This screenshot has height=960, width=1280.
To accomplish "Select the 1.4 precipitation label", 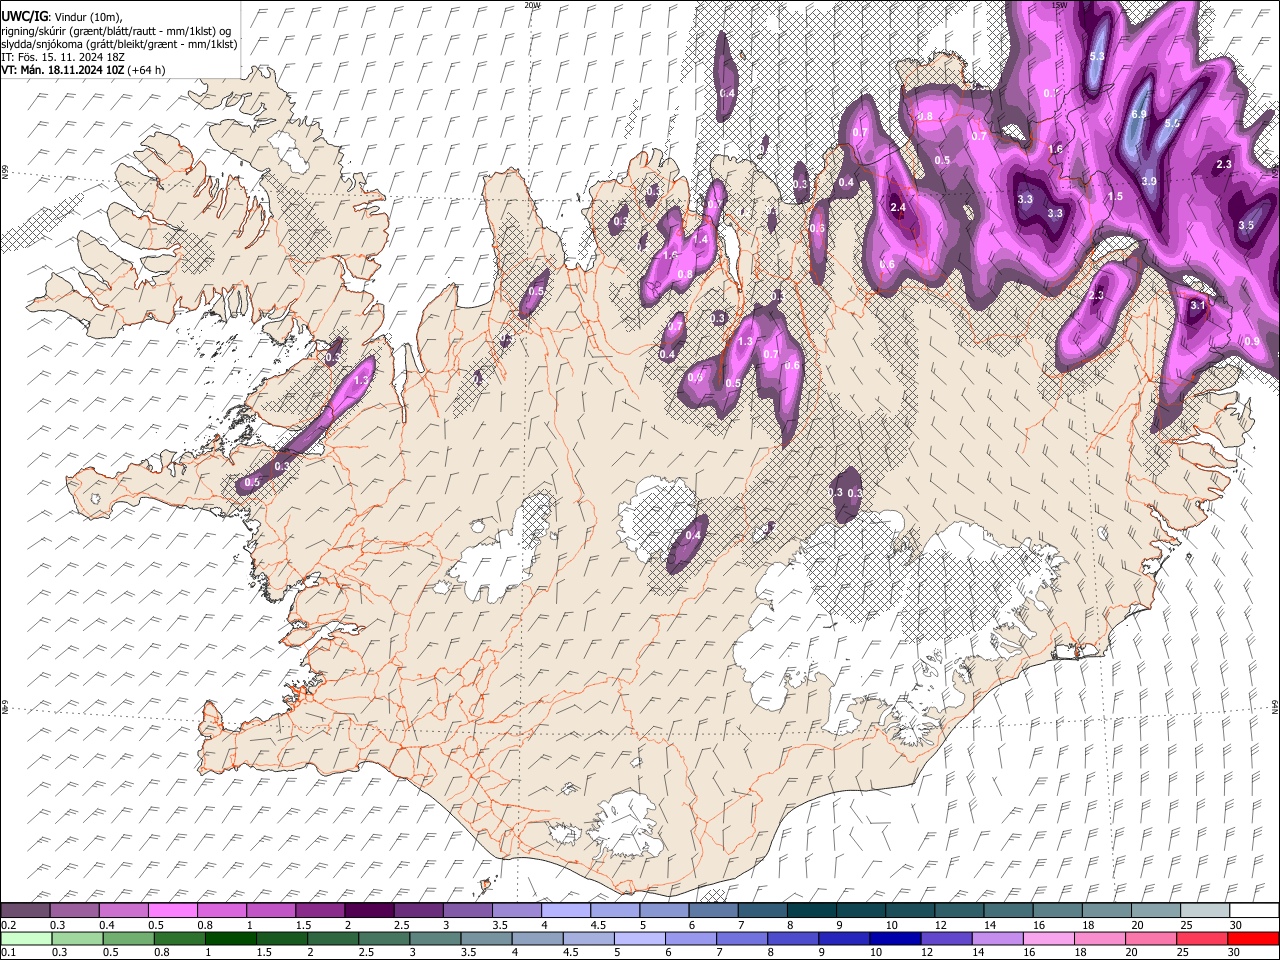I will pyautogui.click(x=701, y=240).
